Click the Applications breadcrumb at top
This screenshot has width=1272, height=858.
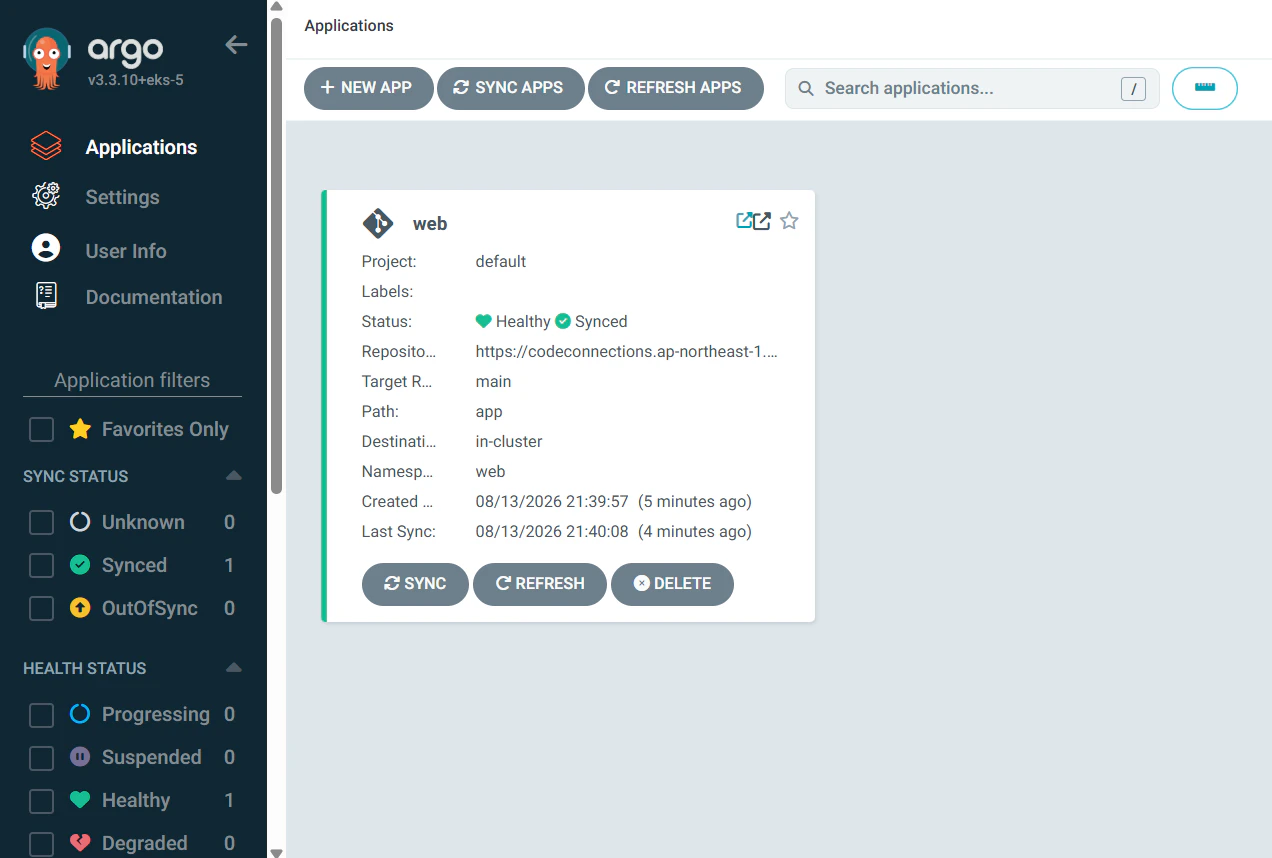click(x=349, y=26)
